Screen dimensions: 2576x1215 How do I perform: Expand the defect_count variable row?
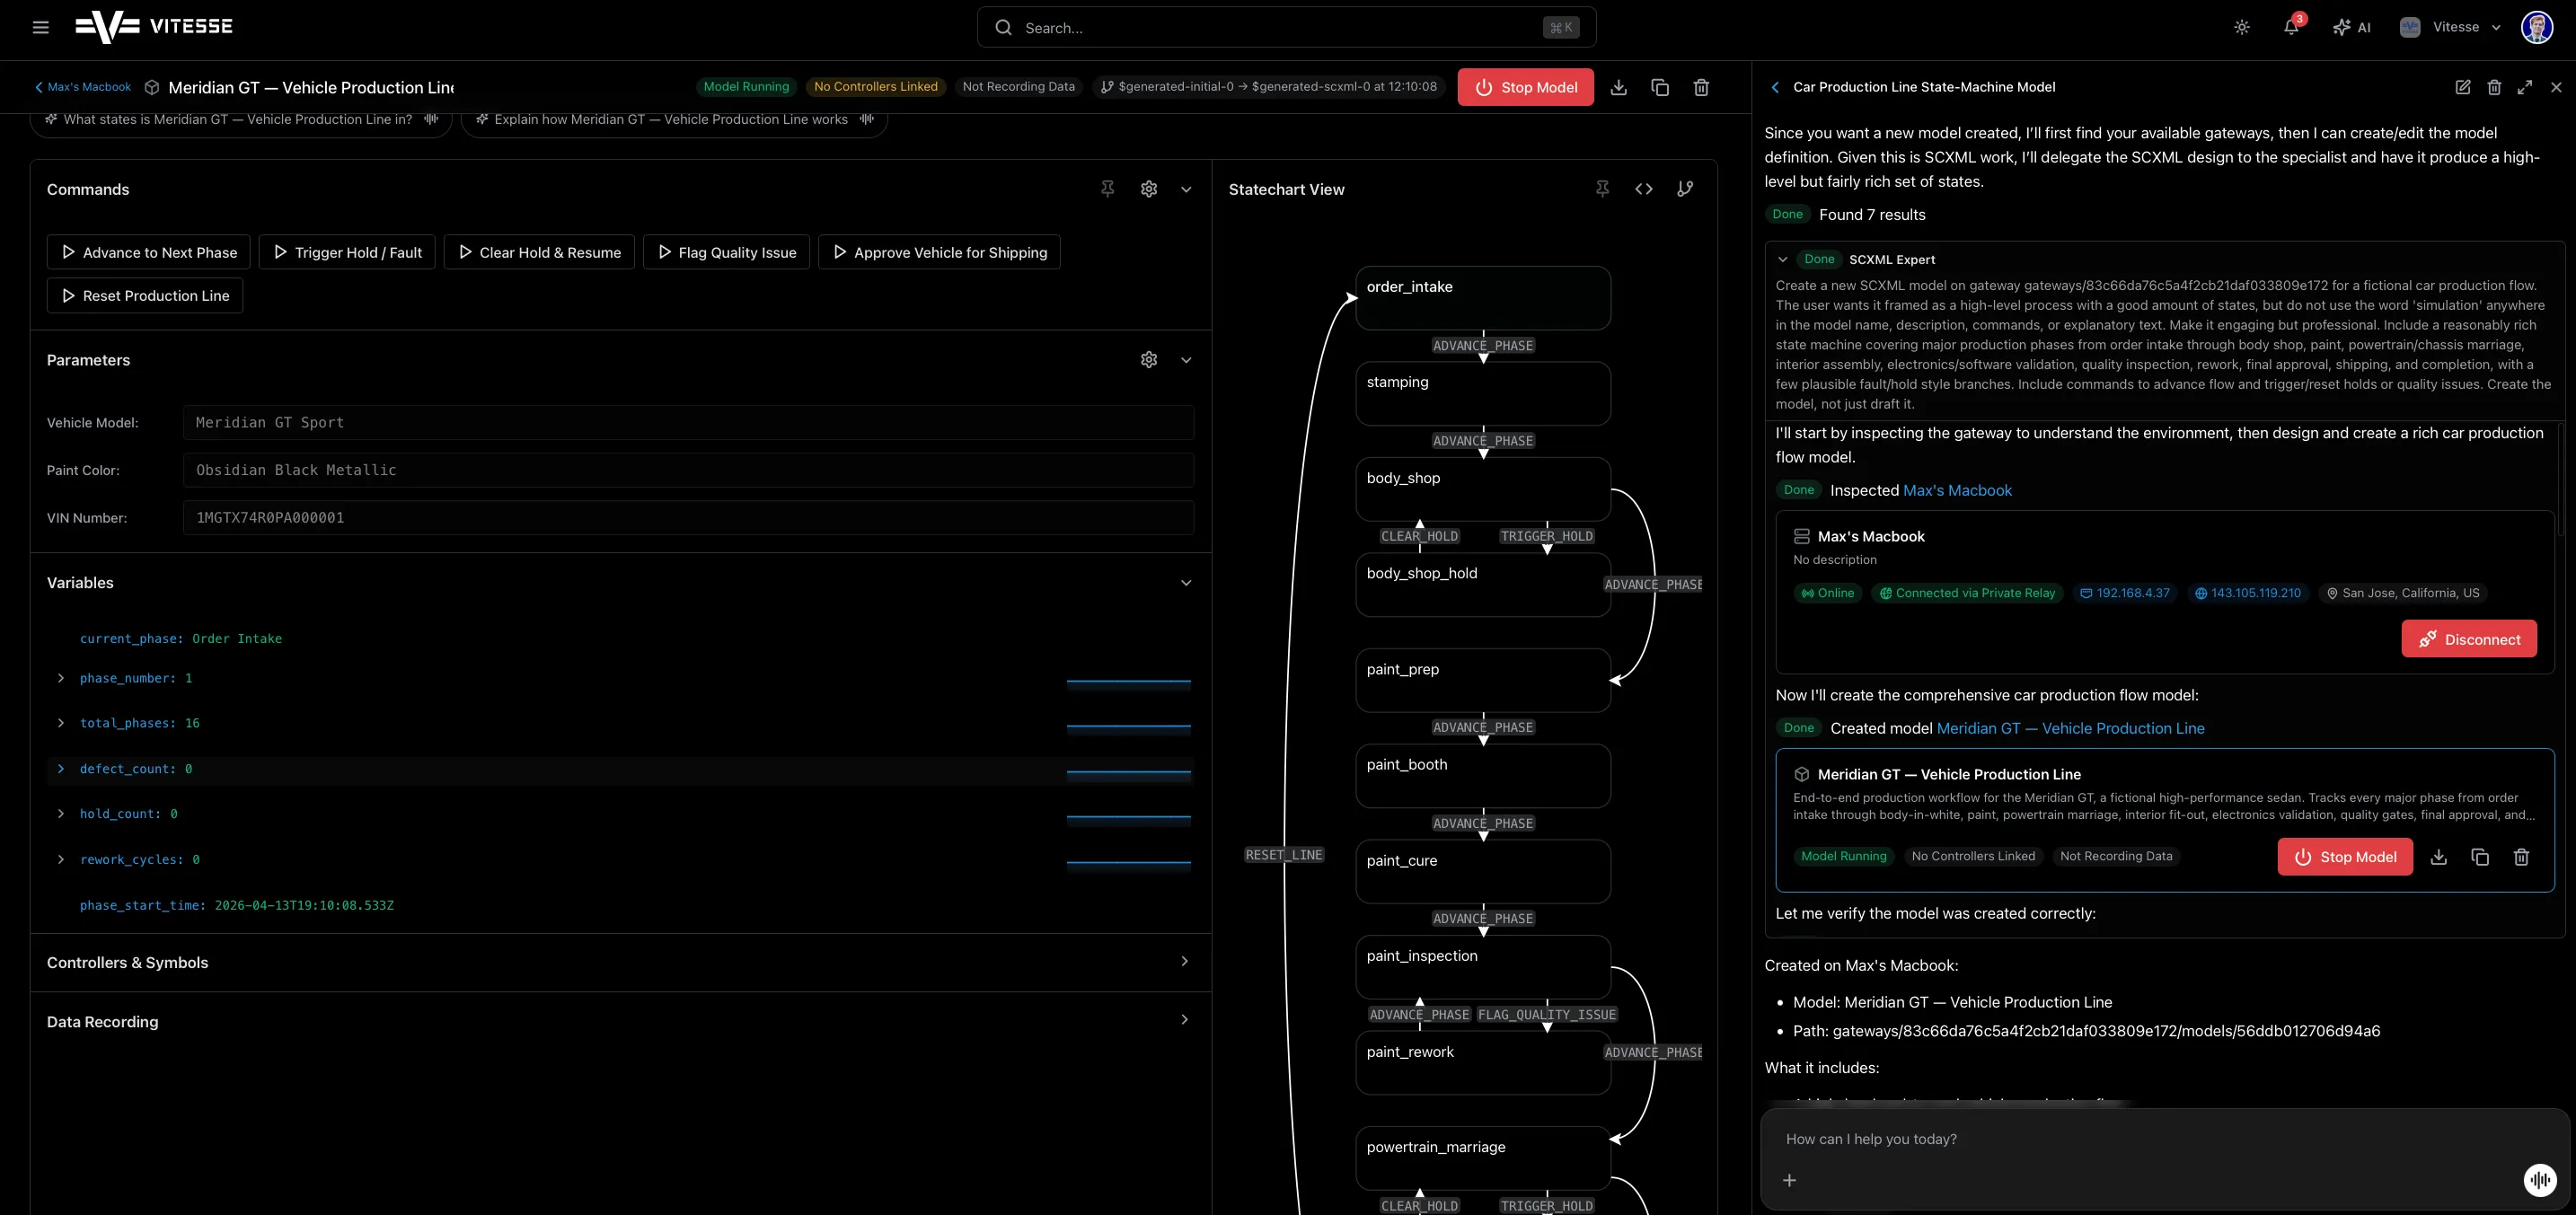click(61, 769)
